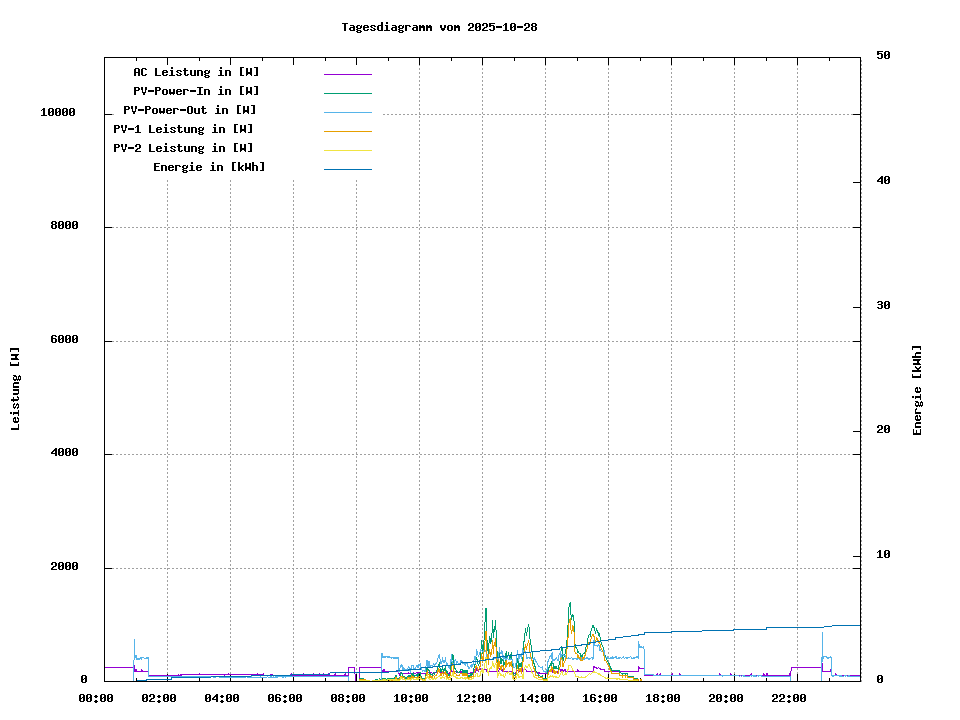The height and width of the screenshot is (720, 960).
Task: Click the light blue PV-Power-Out legend line
Action: coord(347,112)
